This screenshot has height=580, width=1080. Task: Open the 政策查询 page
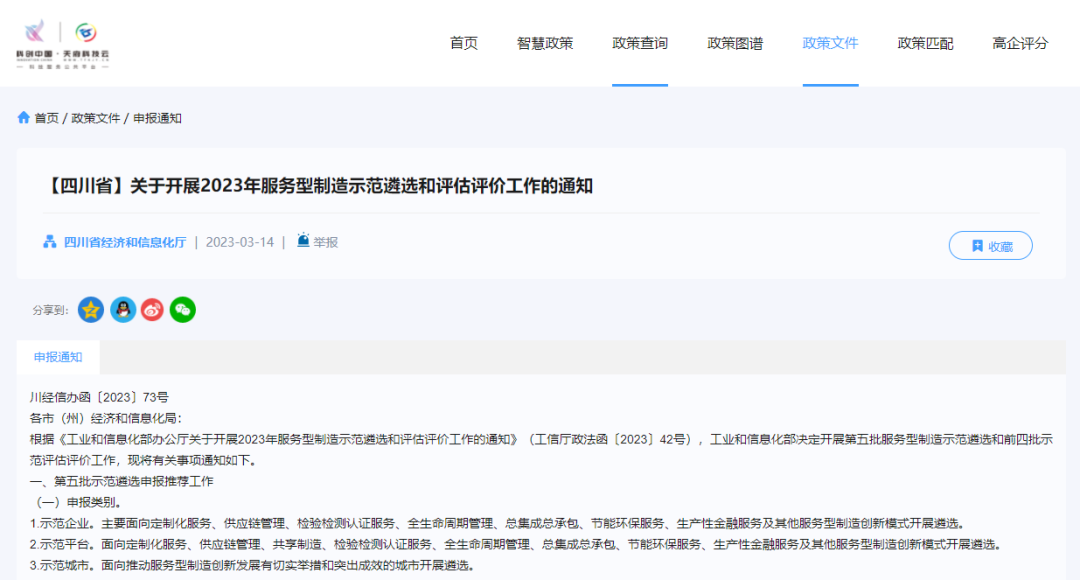pos(639,43)
